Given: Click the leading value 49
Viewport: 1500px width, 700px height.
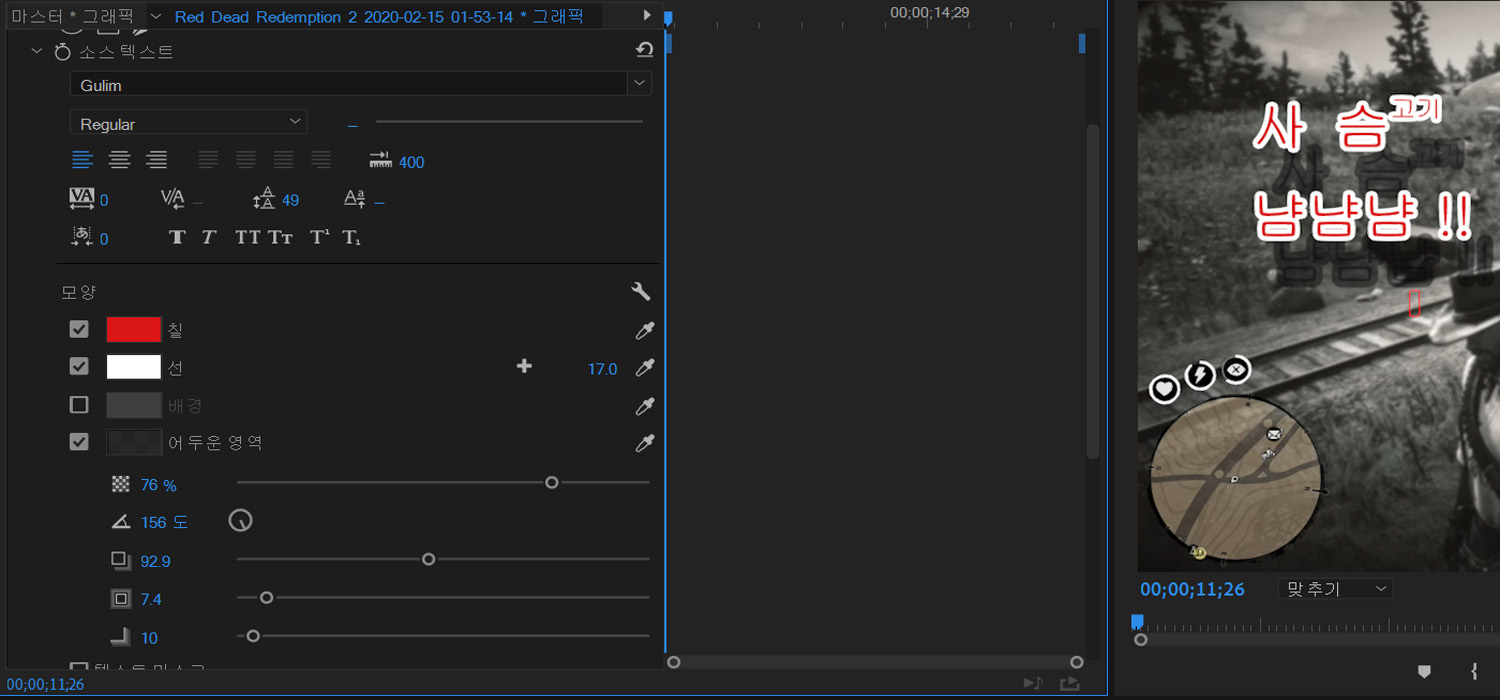Looking at the screenshot, I should [290, 200].
